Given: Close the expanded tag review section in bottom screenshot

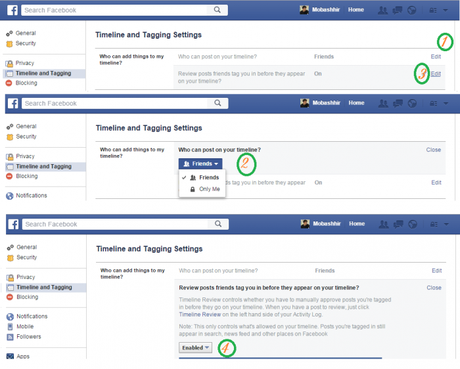Looking at the screenshot, I should (x=434, y=287).
